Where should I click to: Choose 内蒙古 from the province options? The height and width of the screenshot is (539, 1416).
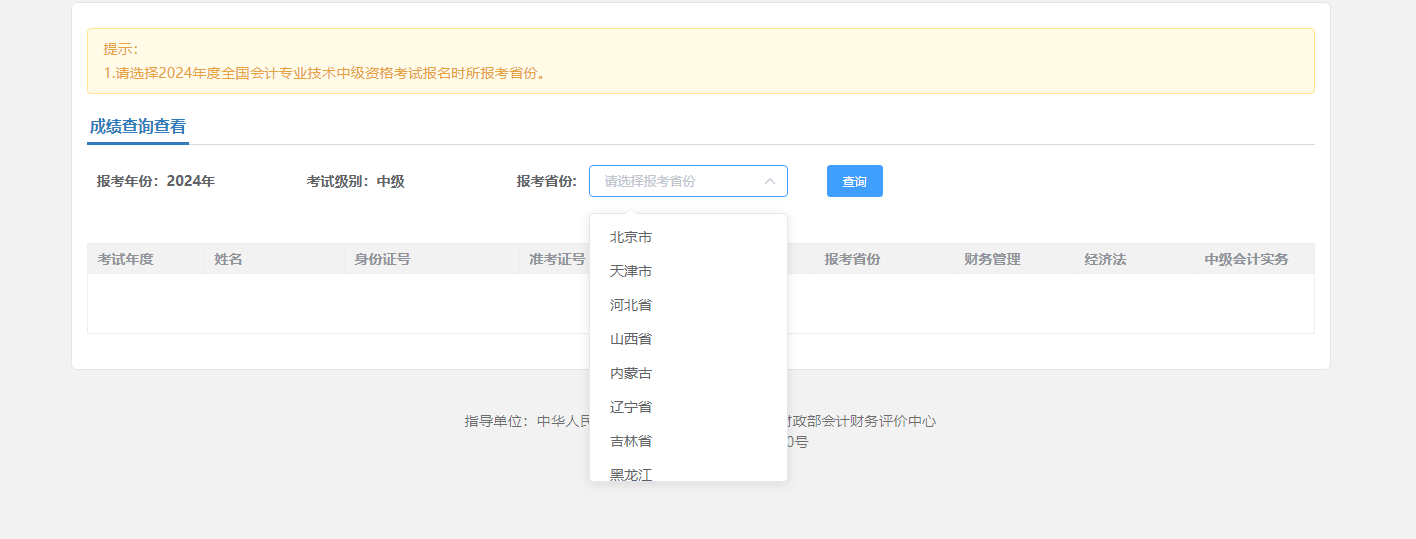click(x=631, y=373)
